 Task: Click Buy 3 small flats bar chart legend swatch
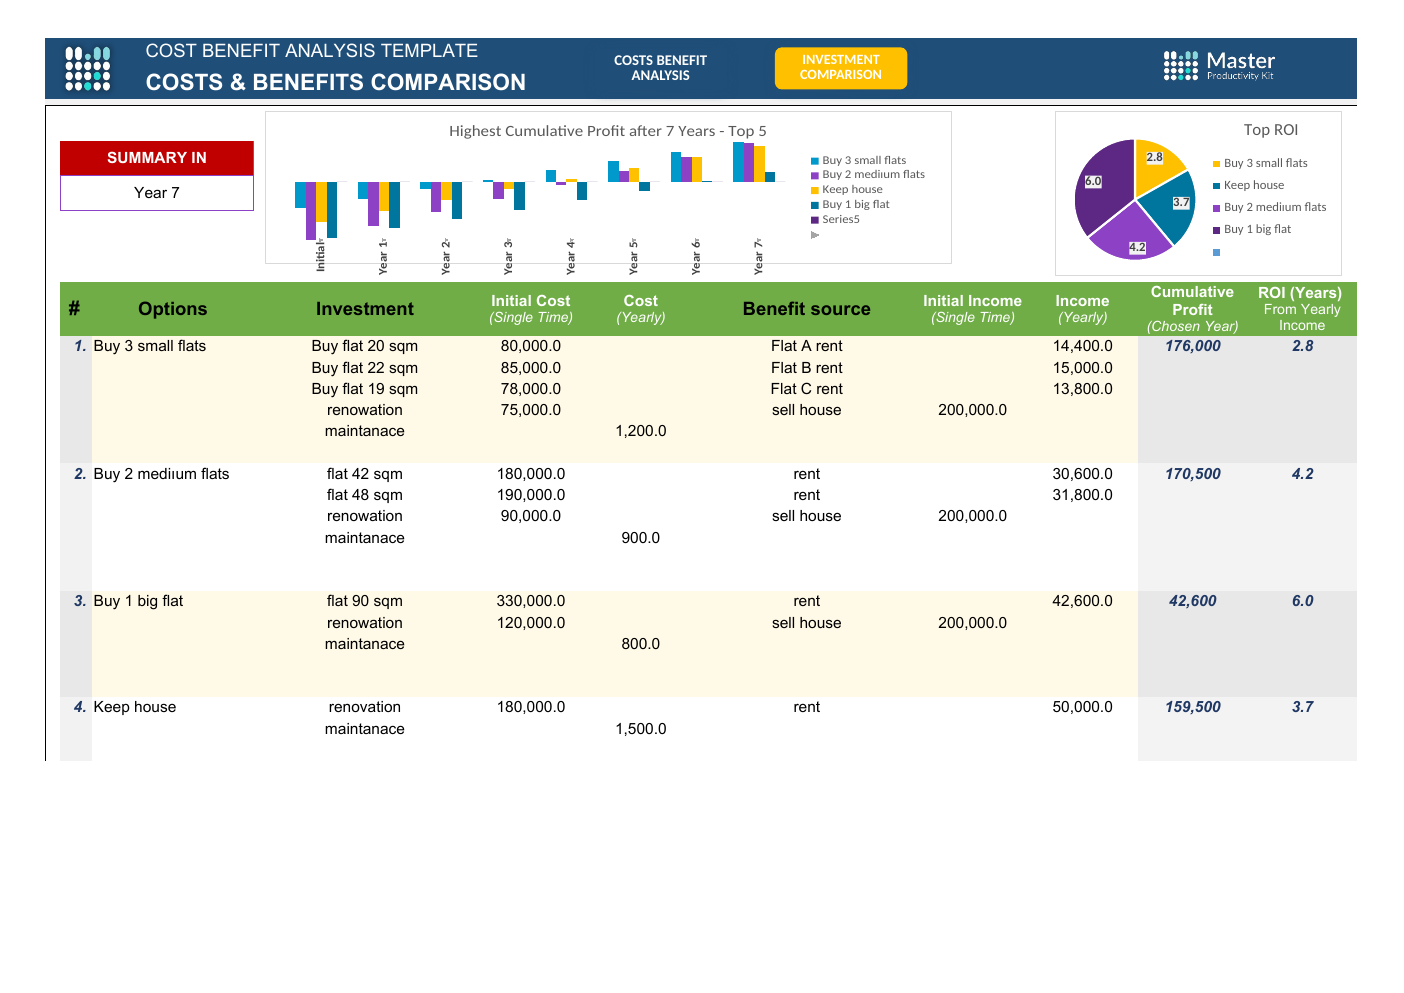pos(815,161)
